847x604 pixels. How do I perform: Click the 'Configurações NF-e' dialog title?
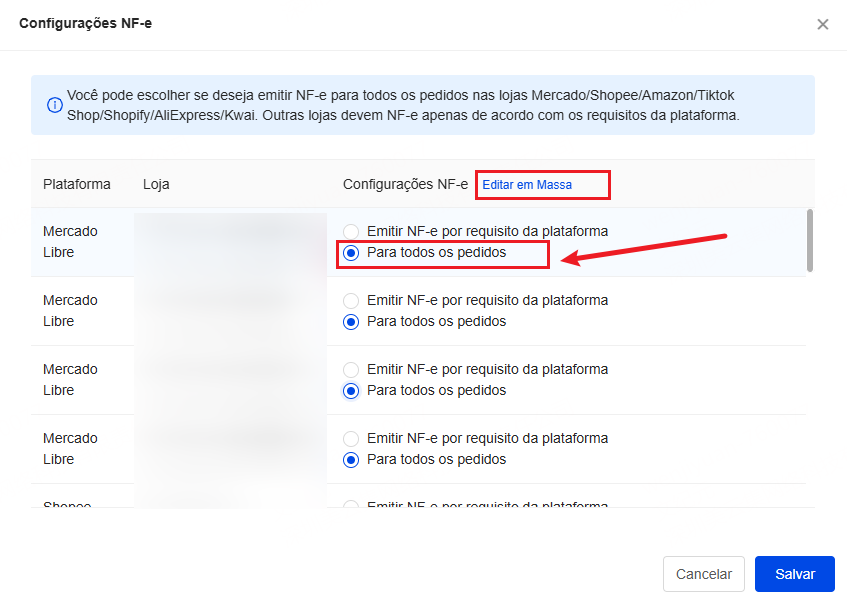[85, 23]
